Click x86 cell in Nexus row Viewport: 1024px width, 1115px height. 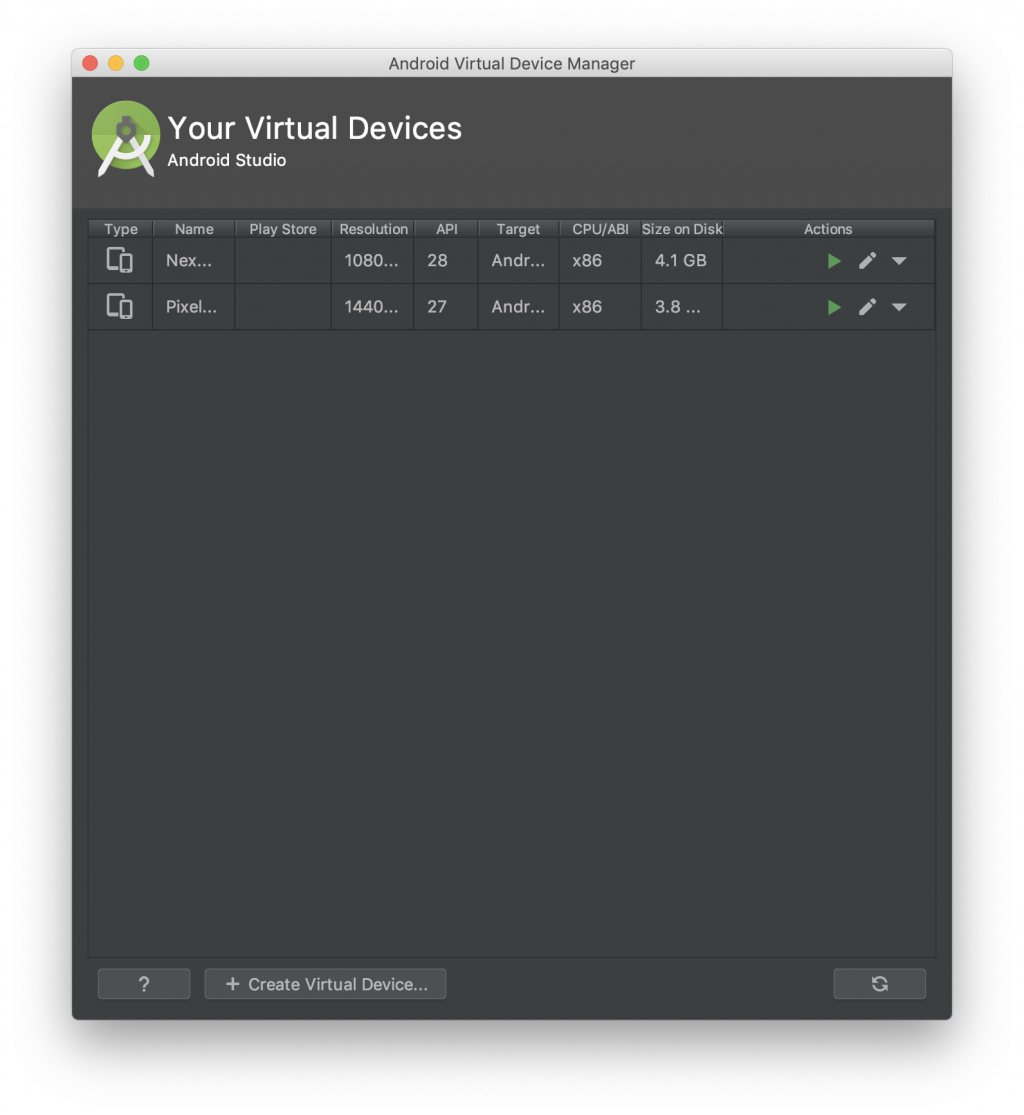coord(600,260)
